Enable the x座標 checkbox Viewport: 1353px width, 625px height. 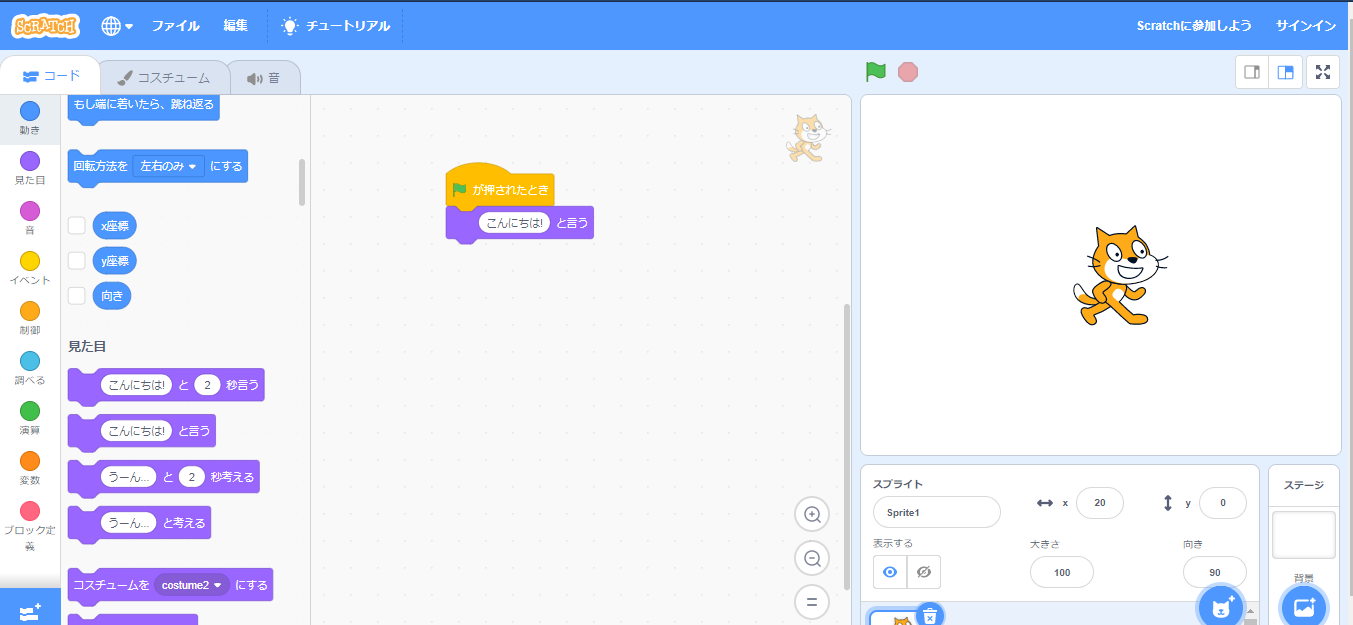[x=76, y=225]
